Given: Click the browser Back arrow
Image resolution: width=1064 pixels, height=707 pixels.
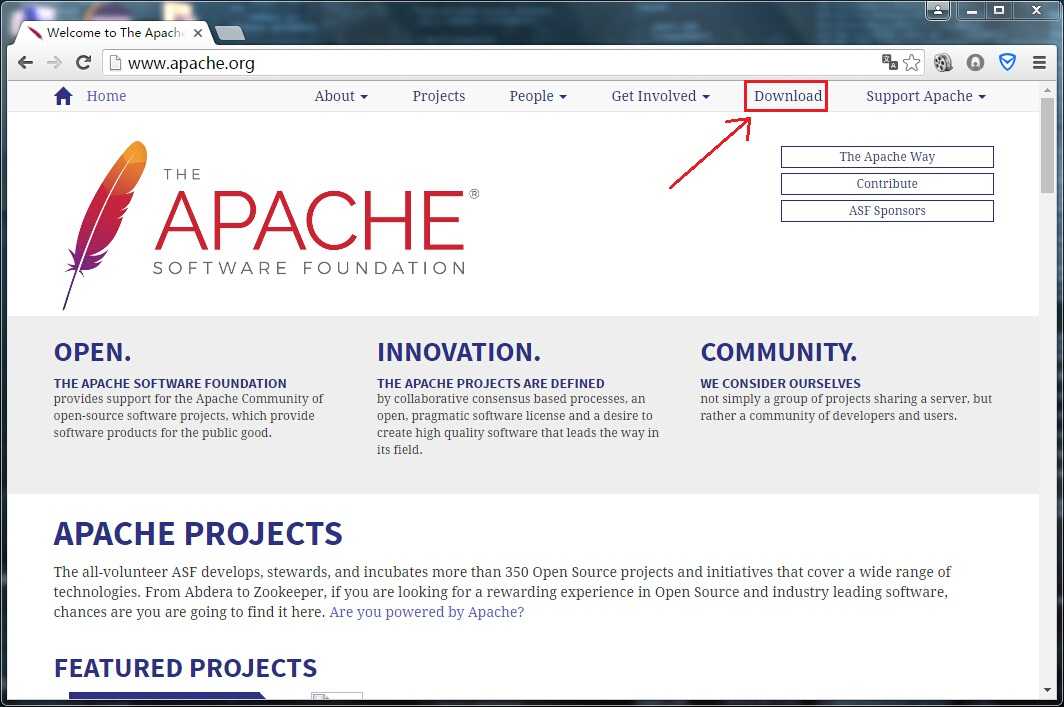Looking at the screenshot, I should coord(26,63).
